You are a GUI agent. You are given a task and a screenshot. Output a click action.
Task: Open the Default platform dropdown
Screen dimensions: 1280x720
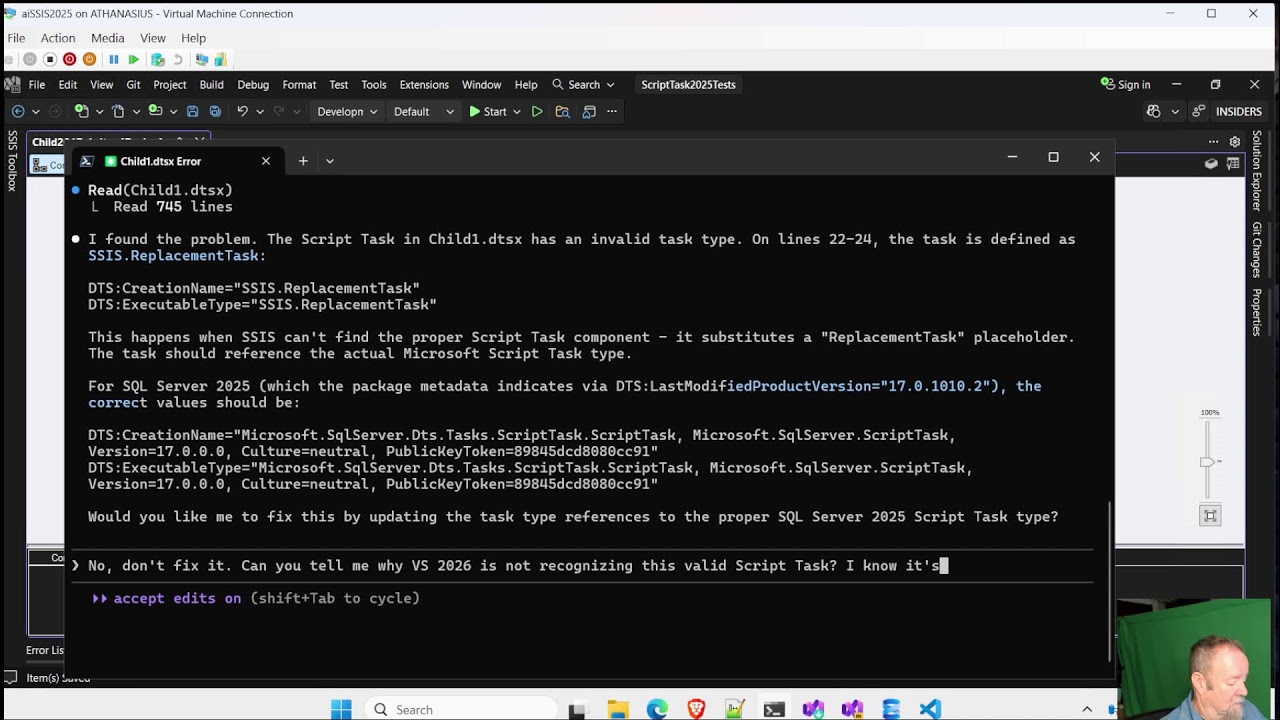coord(423,111)
